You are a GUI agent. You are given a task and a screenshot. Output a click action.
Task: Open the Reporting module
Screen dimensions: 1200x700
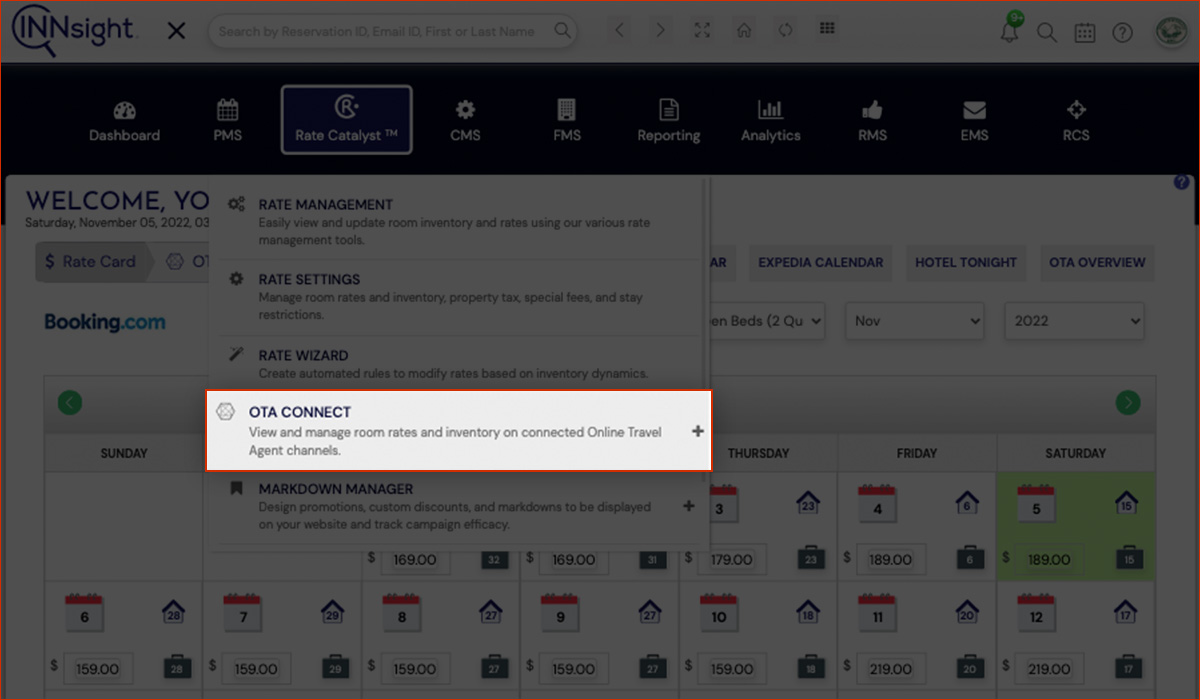[x=669, y=121]
